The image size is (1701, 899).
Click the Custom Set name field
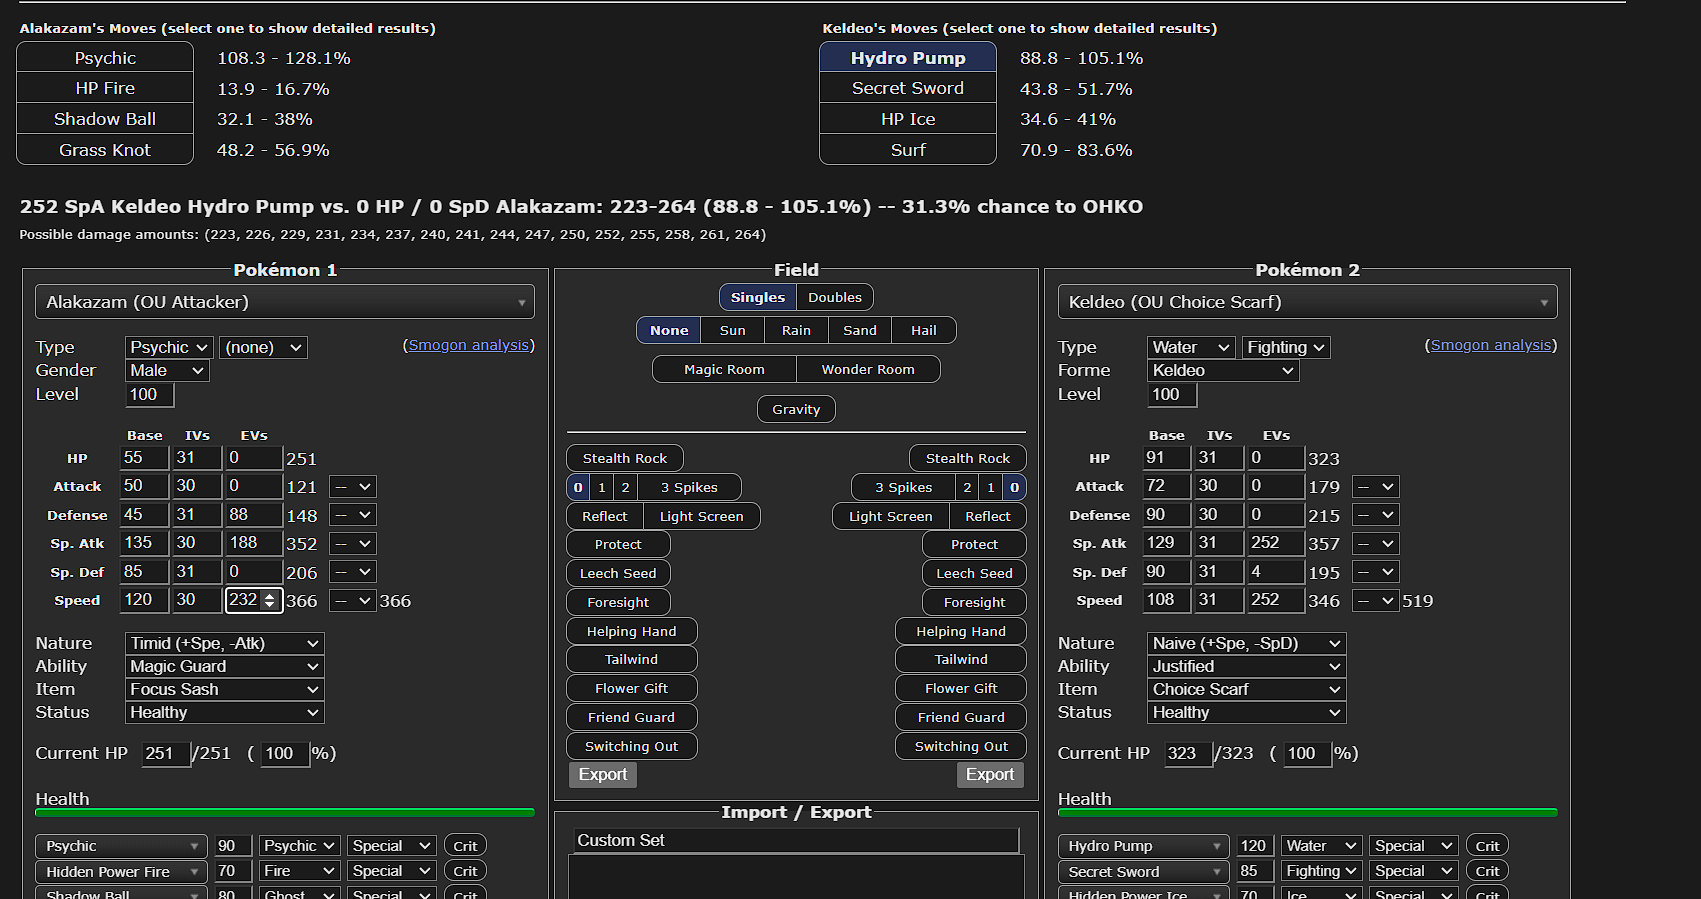pos(796,840)
